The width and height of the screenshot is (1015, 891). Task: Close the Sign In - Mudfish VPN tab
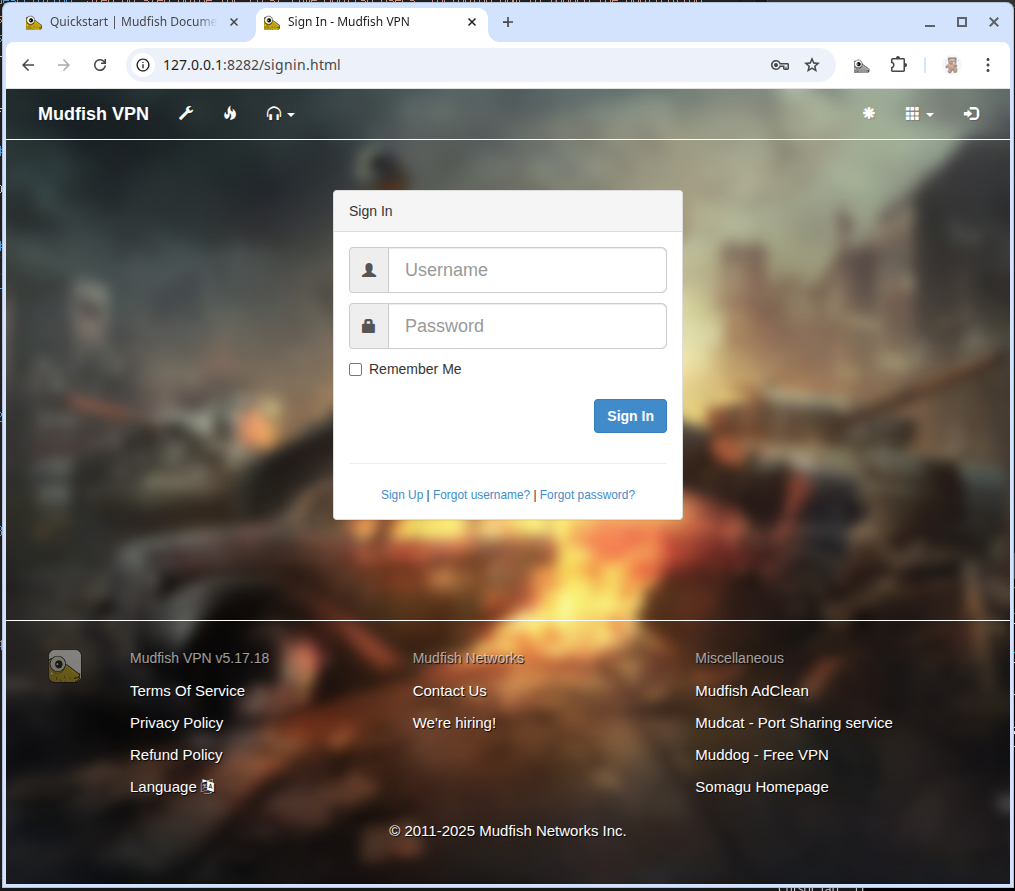click(472, 22)
